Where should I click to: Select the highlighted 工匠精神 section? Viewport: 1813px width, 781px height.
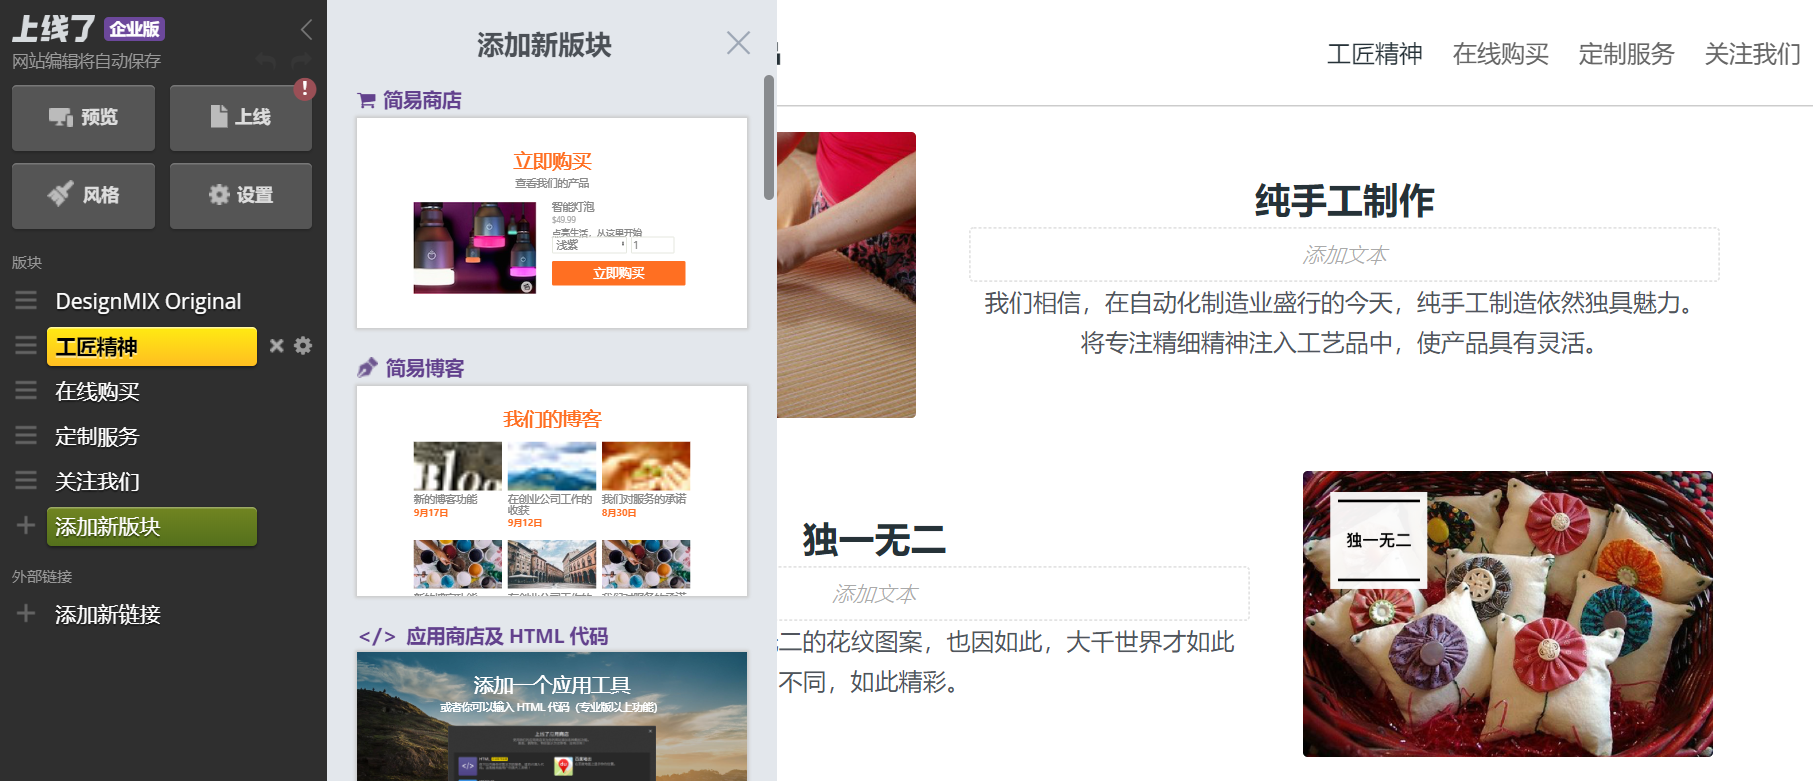(x=152, y=347)
